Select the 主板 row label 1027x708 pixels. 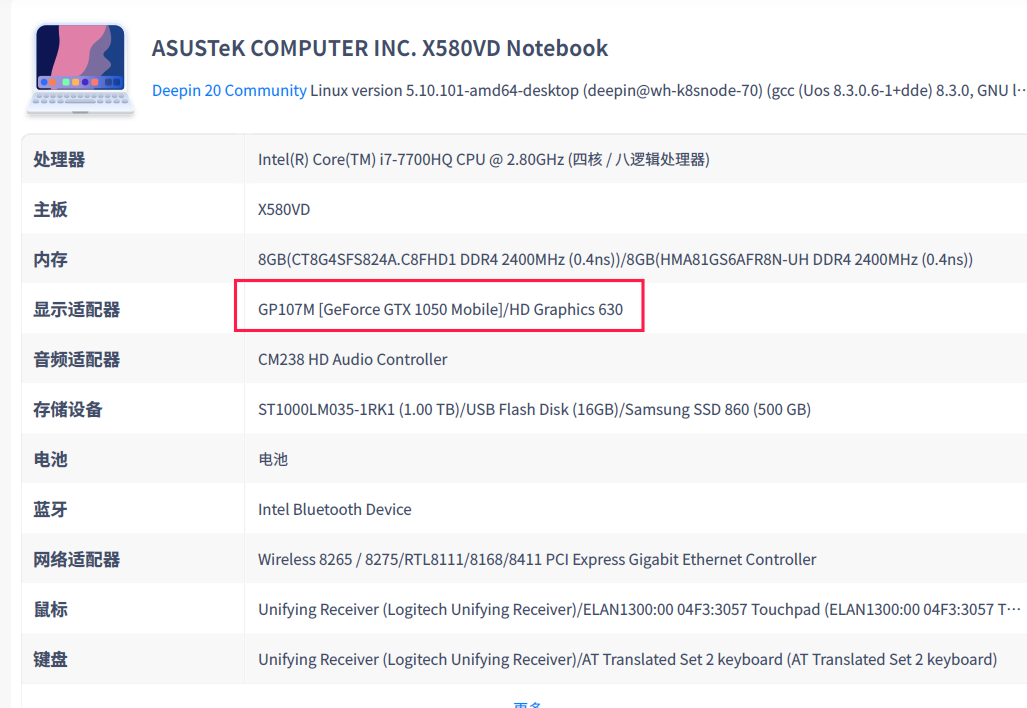coord(51,209)
